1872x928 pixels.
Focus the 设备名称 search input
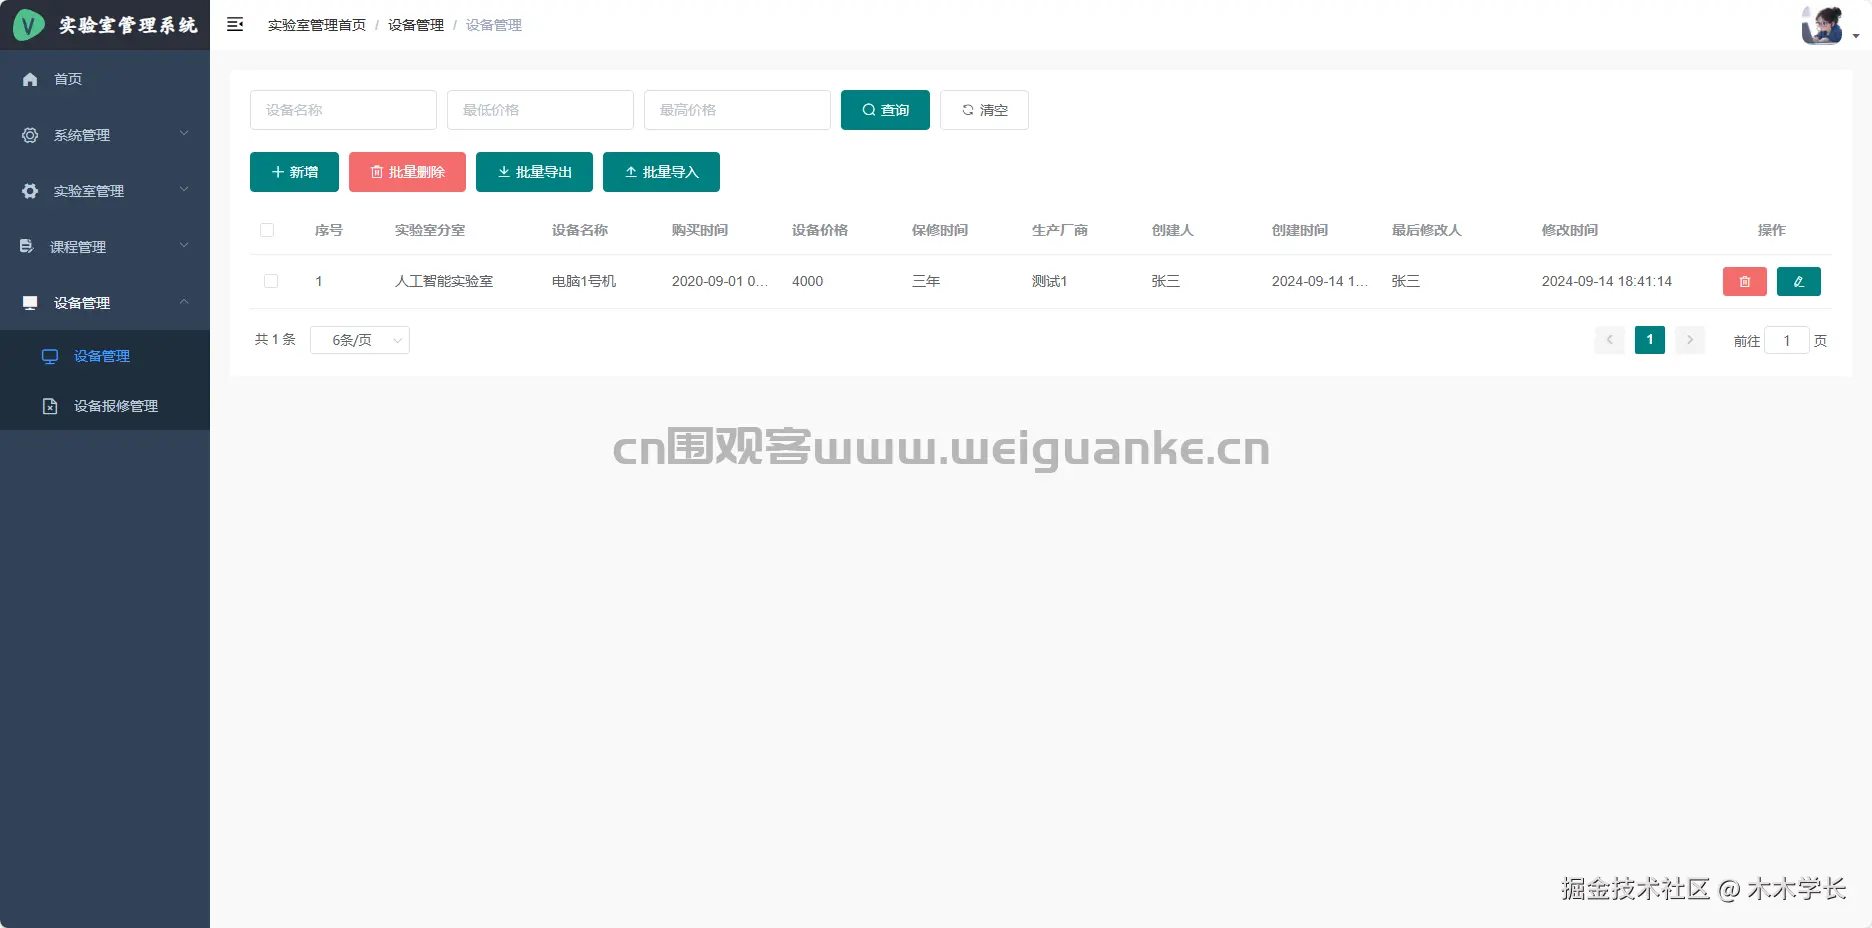pos(343,110)
